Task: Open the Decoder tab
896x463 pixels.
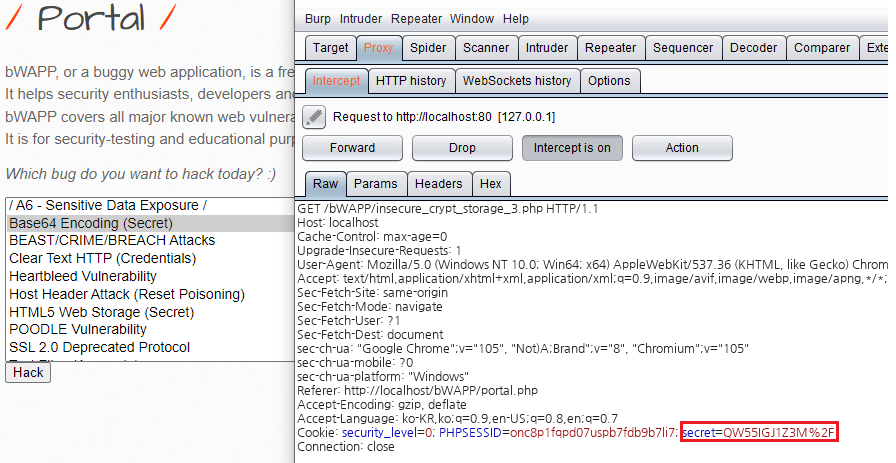Action: (x=753, y=48)
